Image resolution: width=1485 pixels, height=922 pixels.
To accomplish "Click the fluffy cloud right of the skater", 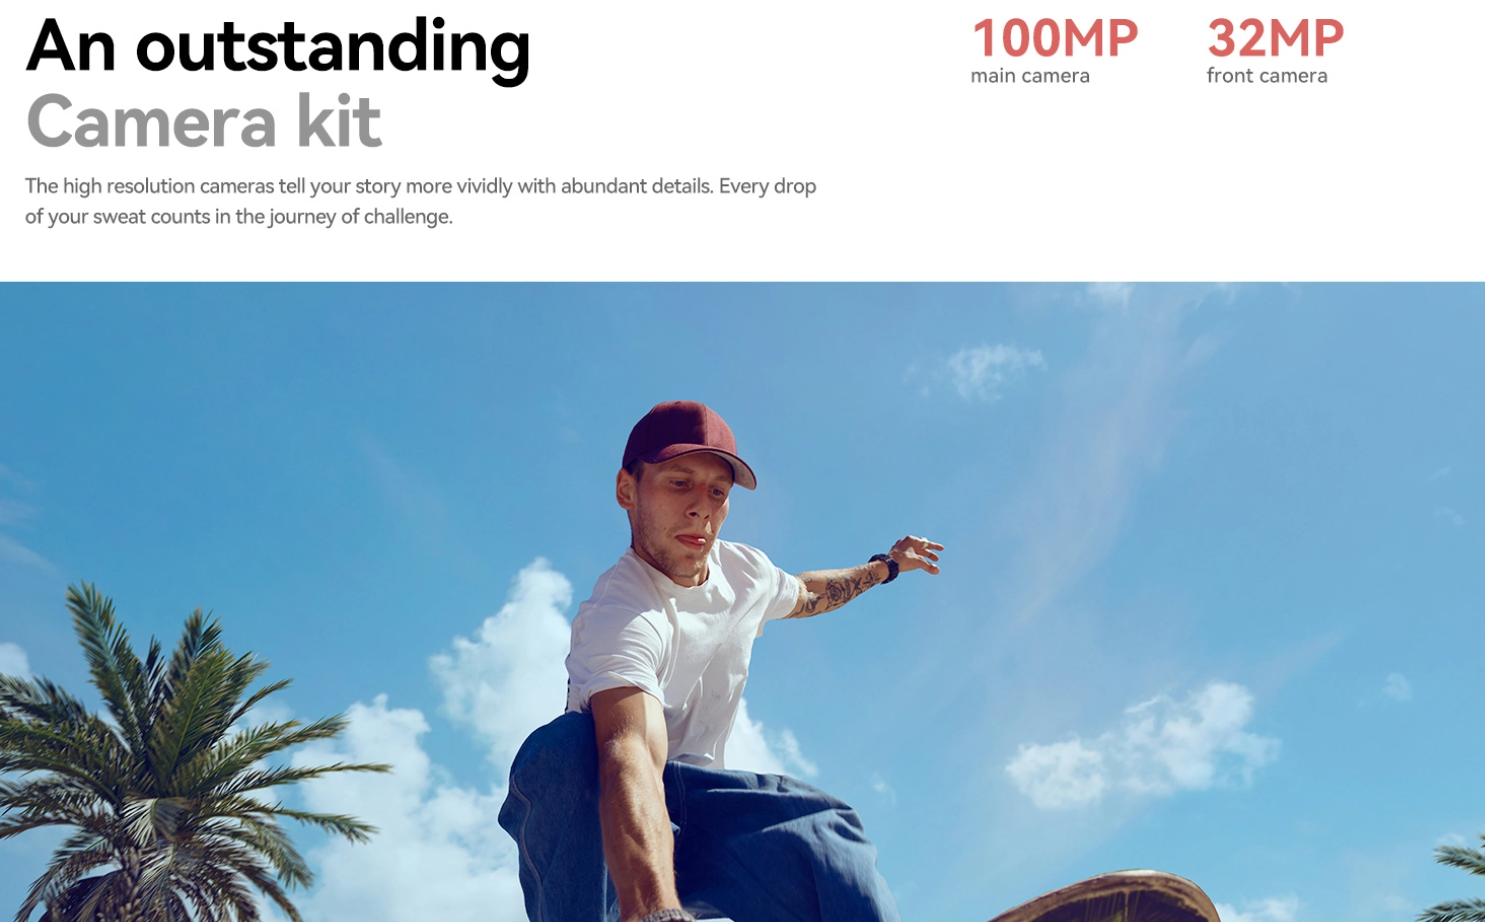I will click(x=1140, y=745).
